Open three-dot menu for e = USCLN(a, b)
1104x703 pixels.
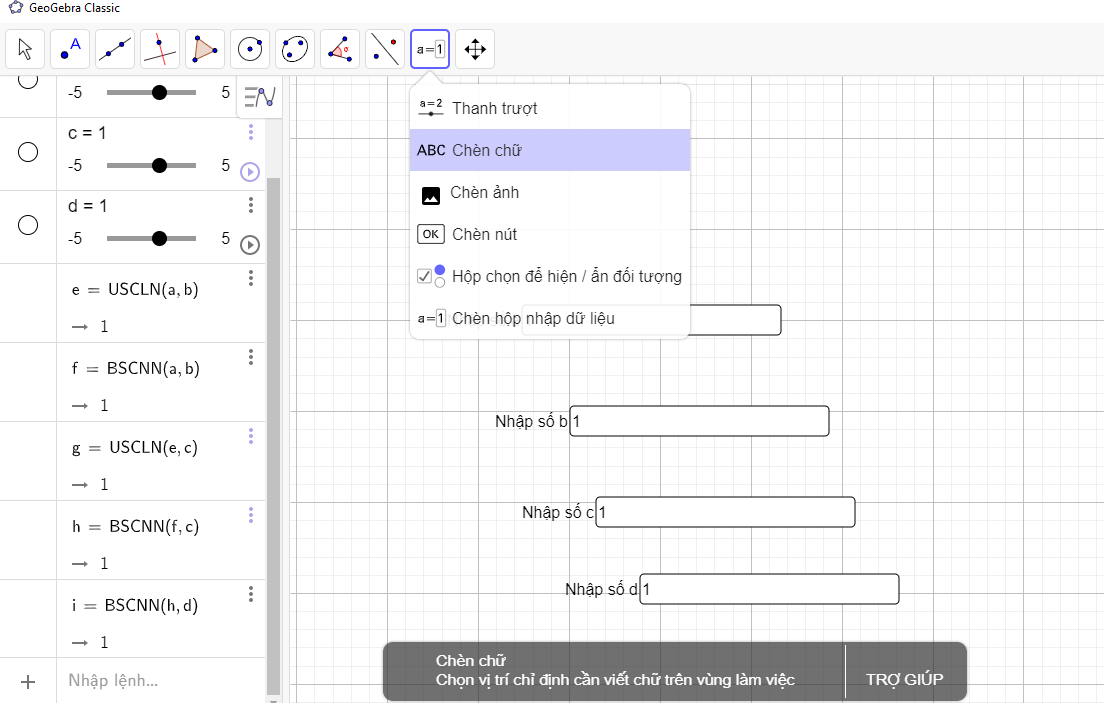click(x=251, y=278)
